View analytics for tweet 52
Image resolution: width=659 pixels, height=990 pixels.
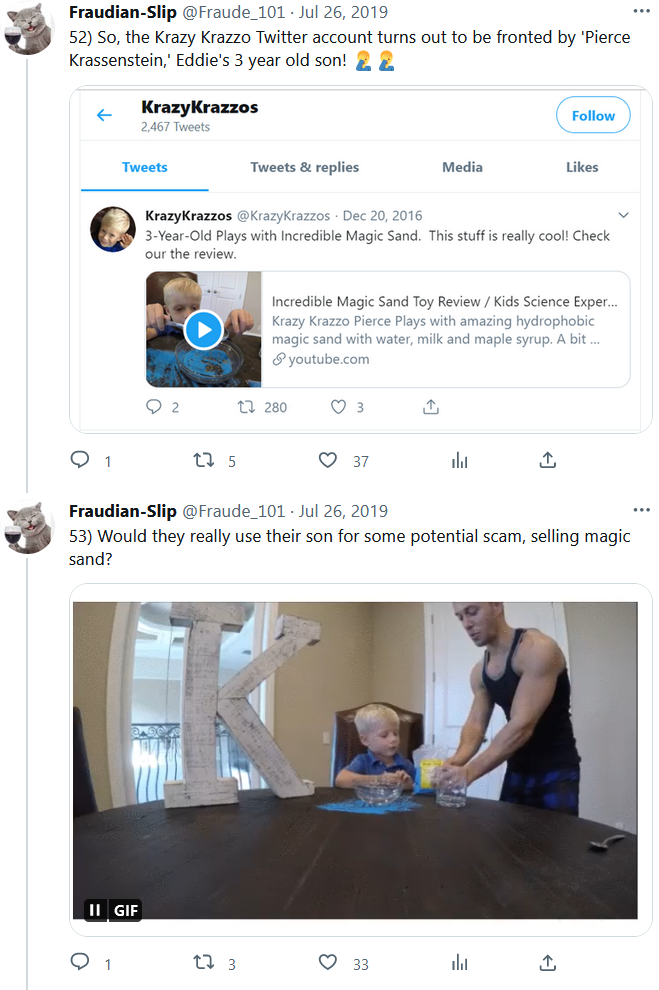tap(460, 460)
